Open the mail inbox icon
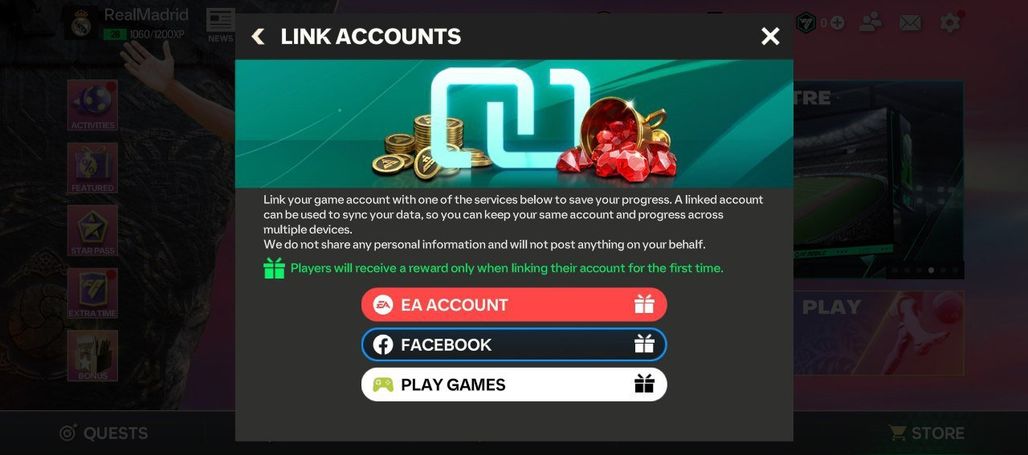The image size is (1028, 455). point(910,24)
